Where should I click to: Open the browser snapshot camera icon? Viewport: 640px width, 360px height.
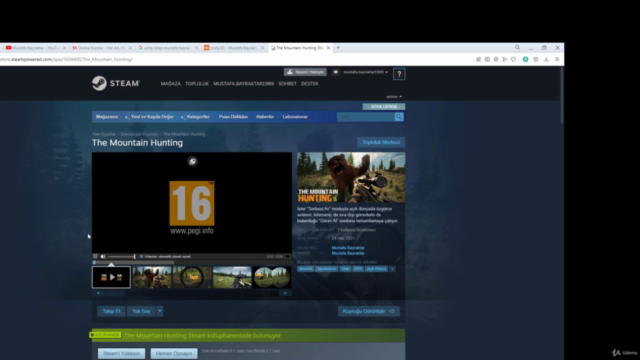pos(487,60)
